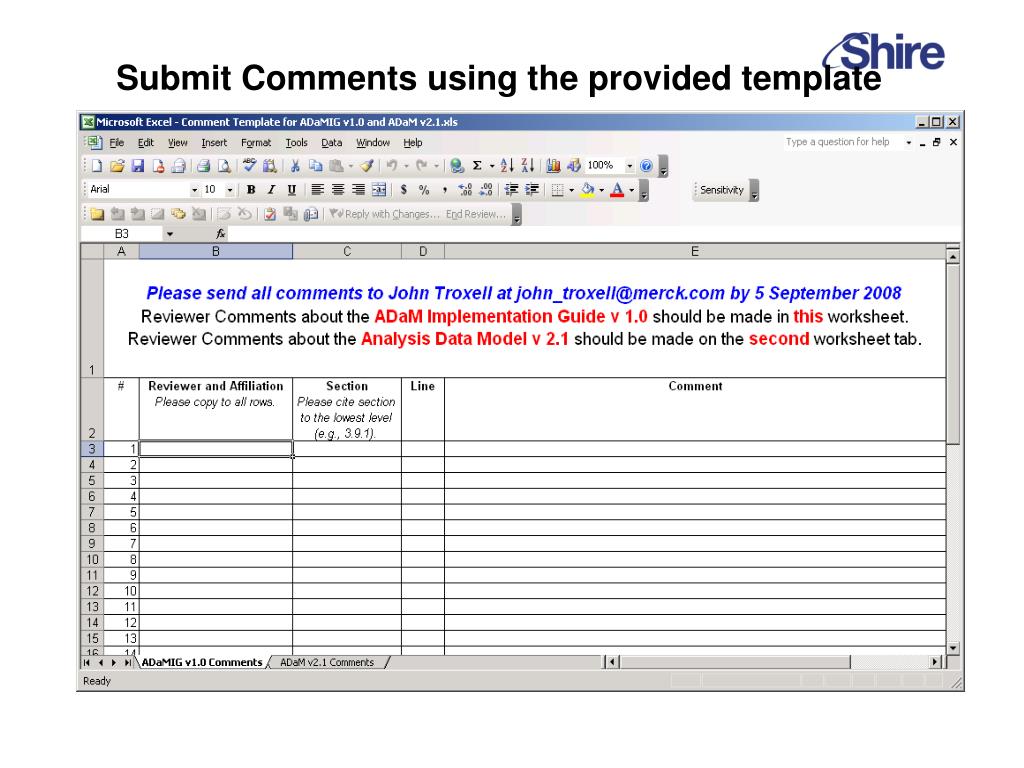The height and width of the screenshot is (768, 1024).
Task: Click the Open file folder icon
Action: point(117,166)
